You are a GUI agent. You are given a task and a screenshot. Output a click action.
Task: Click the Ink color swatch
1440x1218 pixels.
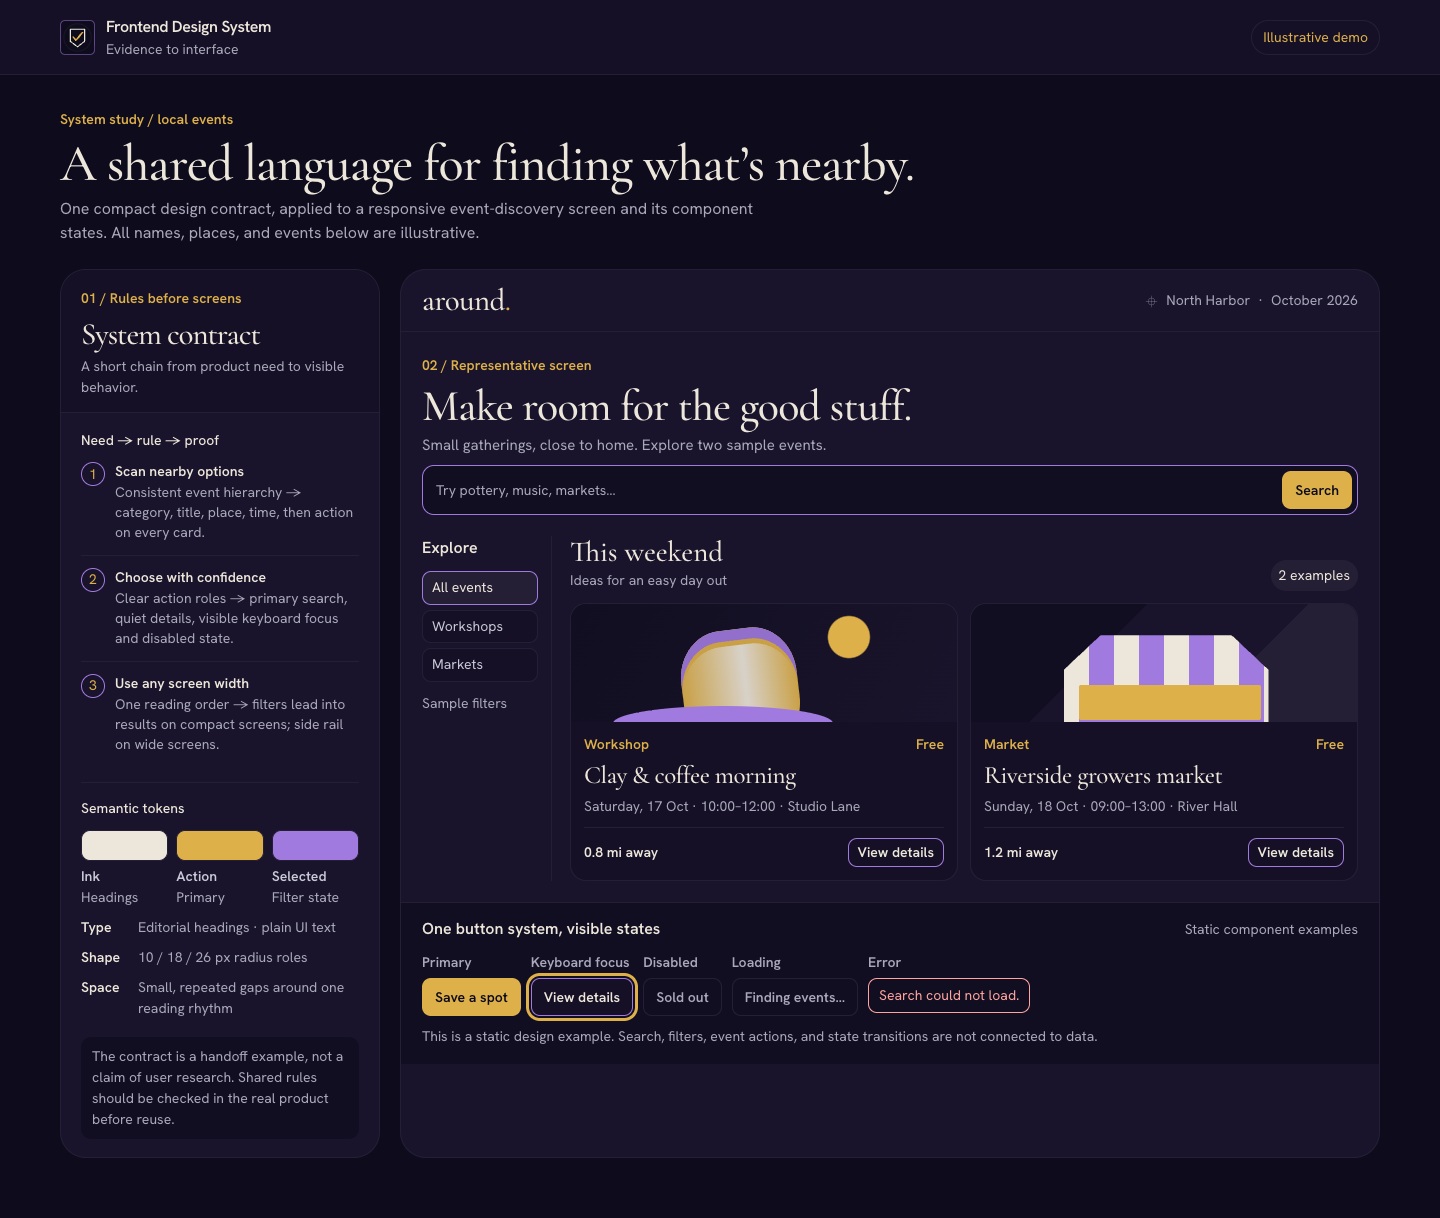pyautogui.click(x=124, y=845)
